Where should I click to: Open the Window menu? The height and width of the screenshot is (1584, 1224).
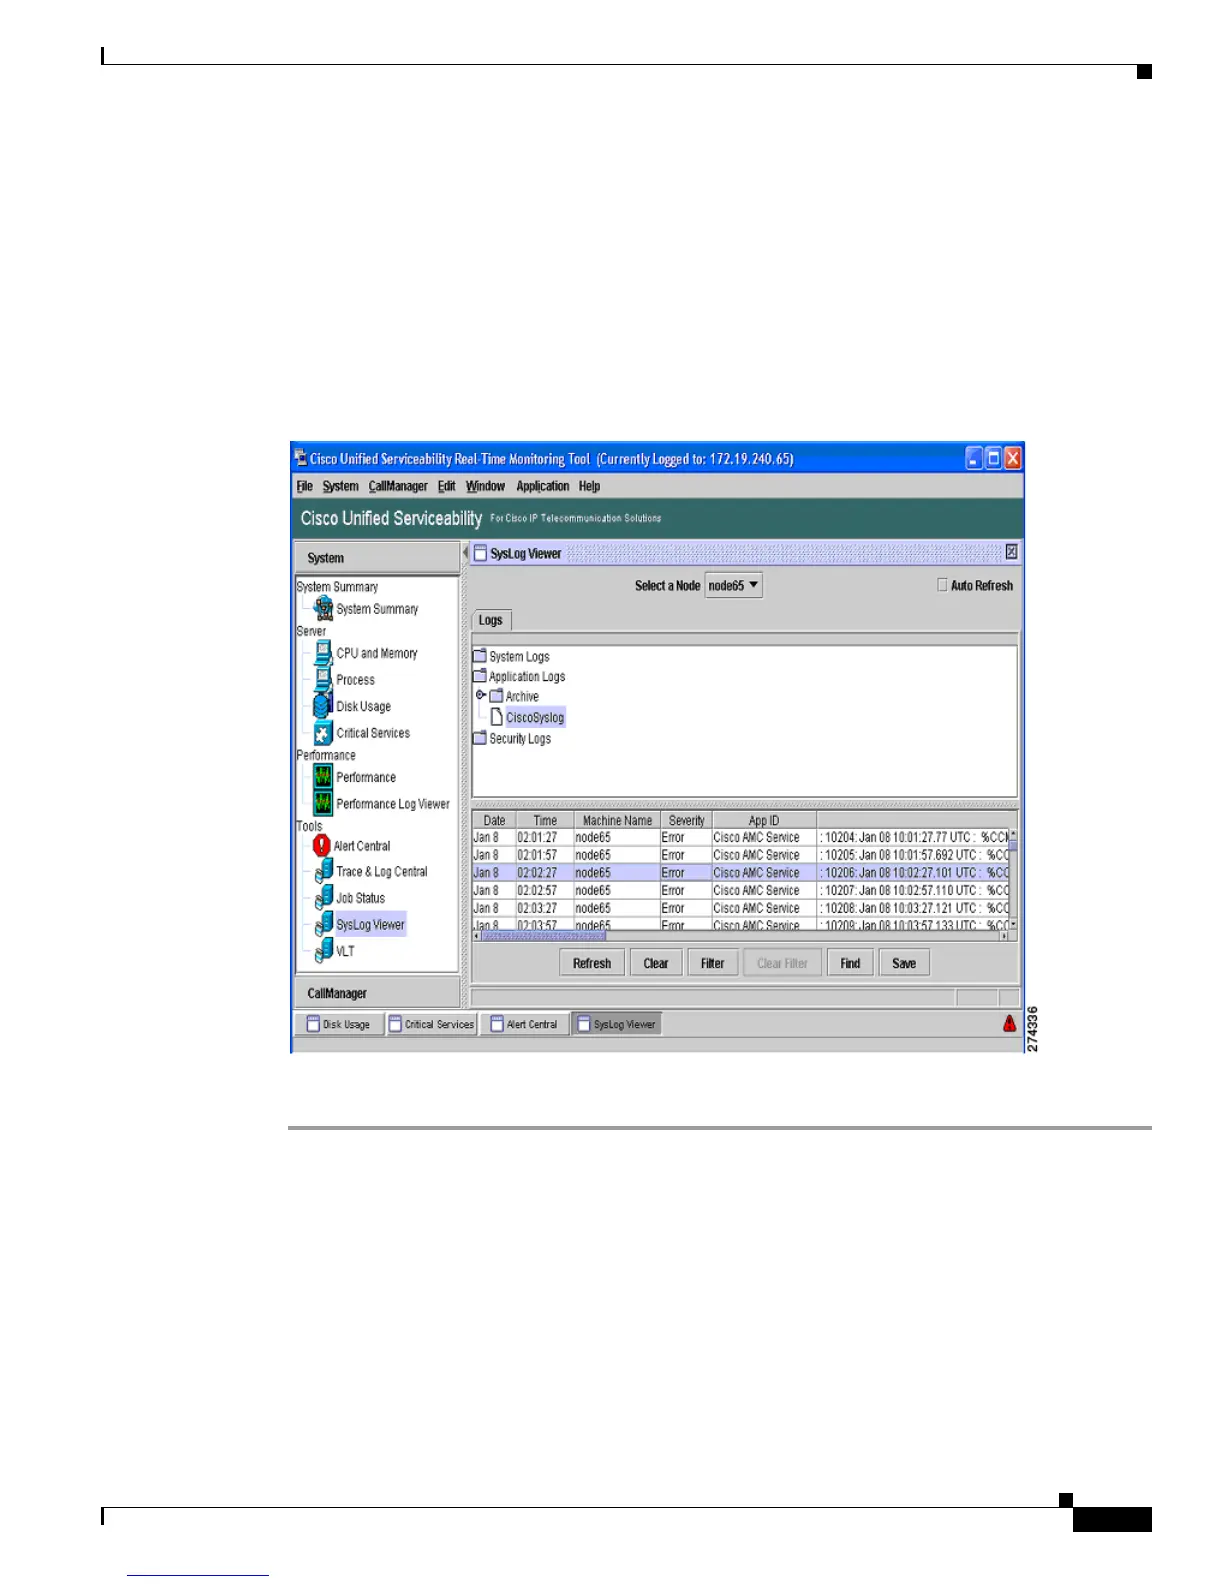tap(485, 486)
